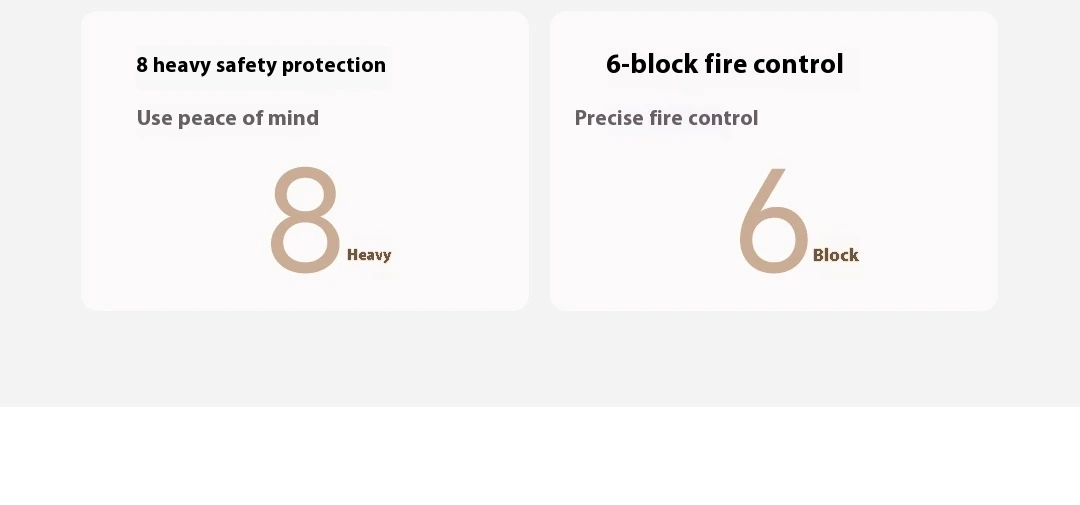This screenshot has width=1080, height=505.
Task: Click the word "Use" in the left subtitle
Action: point(155,119)
